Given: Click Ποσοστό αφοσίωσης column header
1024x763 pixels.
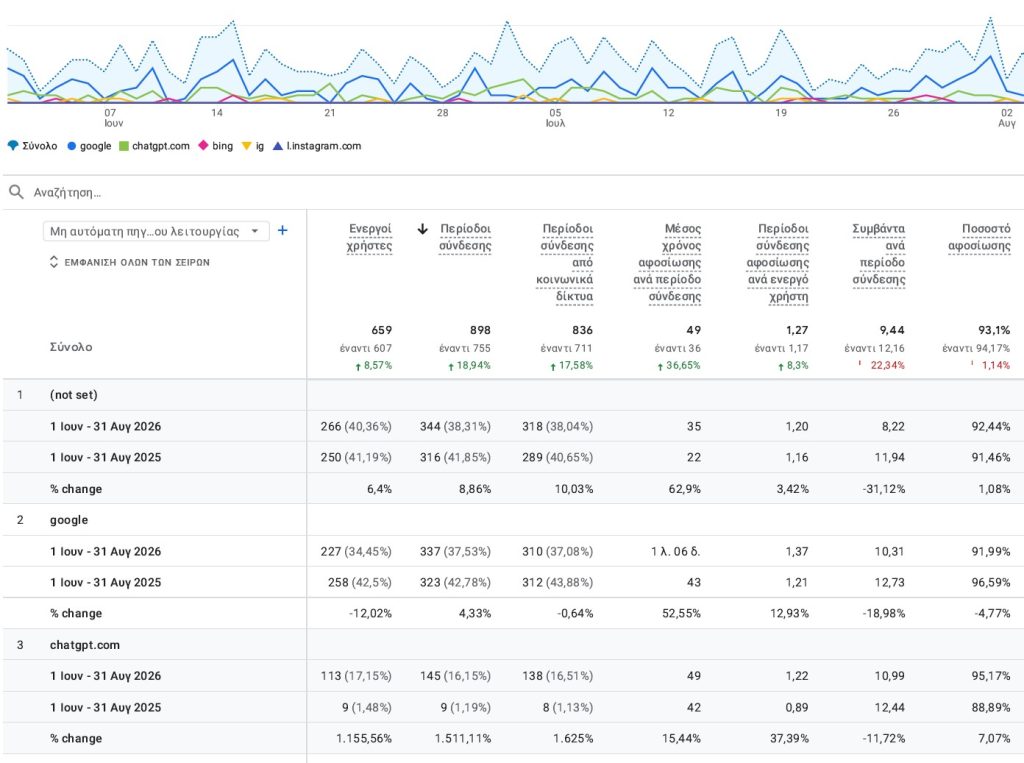Looking at the screenshot, I should click(980, 237).
